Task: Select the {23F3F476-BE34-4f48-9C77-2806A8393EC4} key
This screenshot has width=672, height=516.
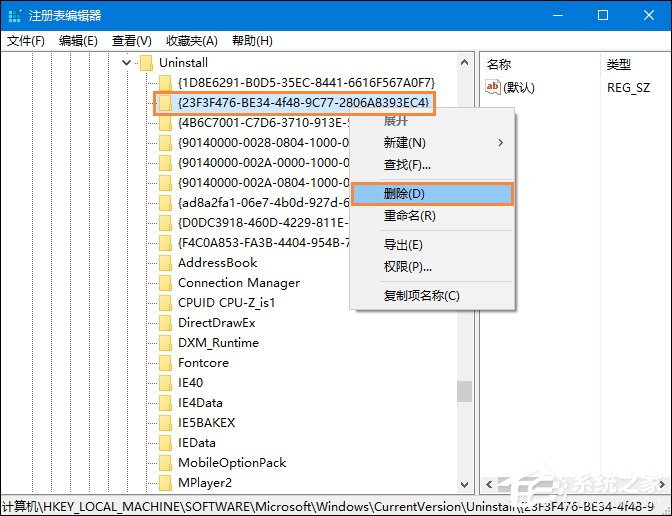Action: [x=303, y=102]
